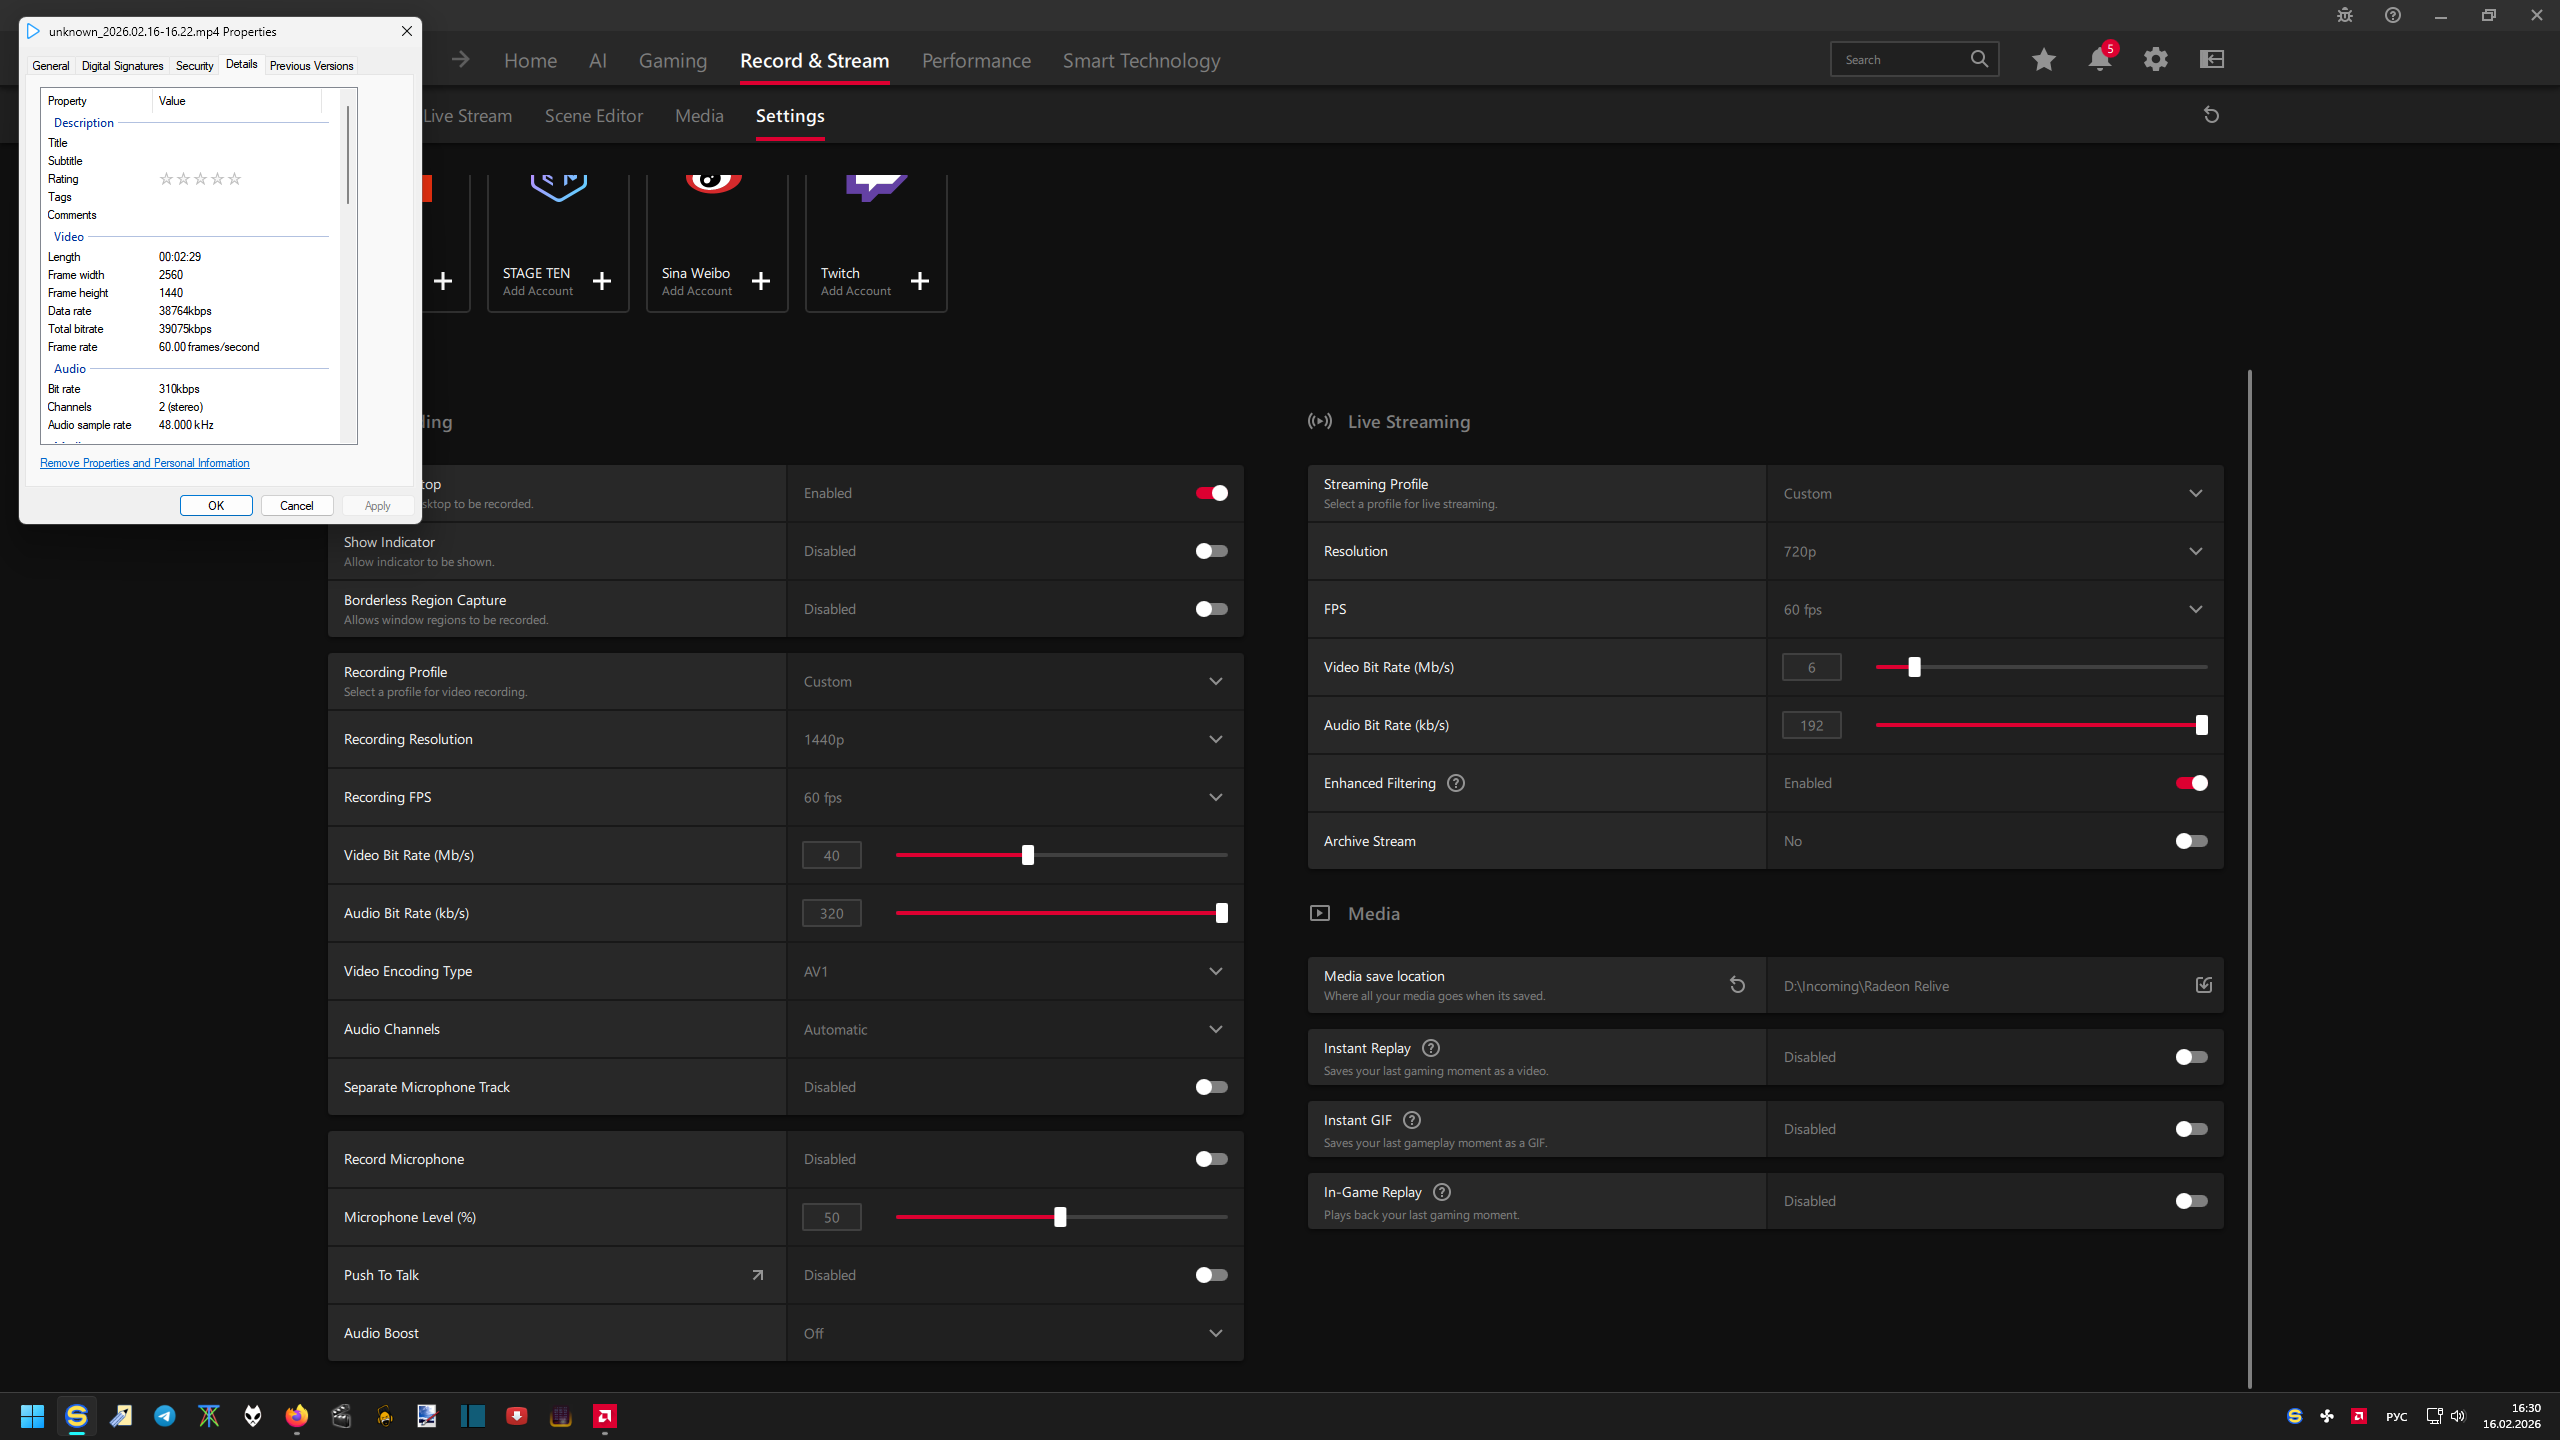Click the Twitch add account plus icon
This screenshot has height=1440, width=2560.
919,281
